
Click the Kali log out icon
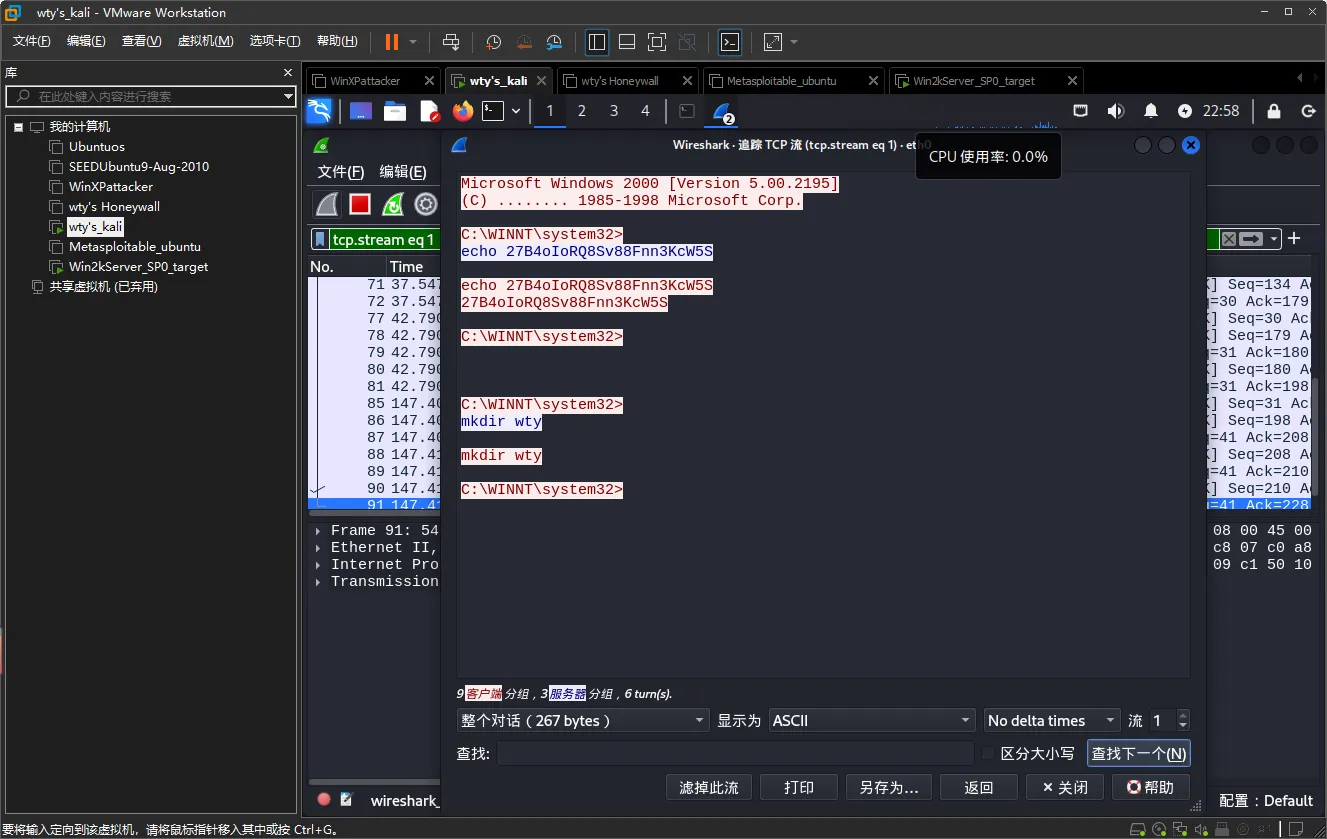[1308, 111]
